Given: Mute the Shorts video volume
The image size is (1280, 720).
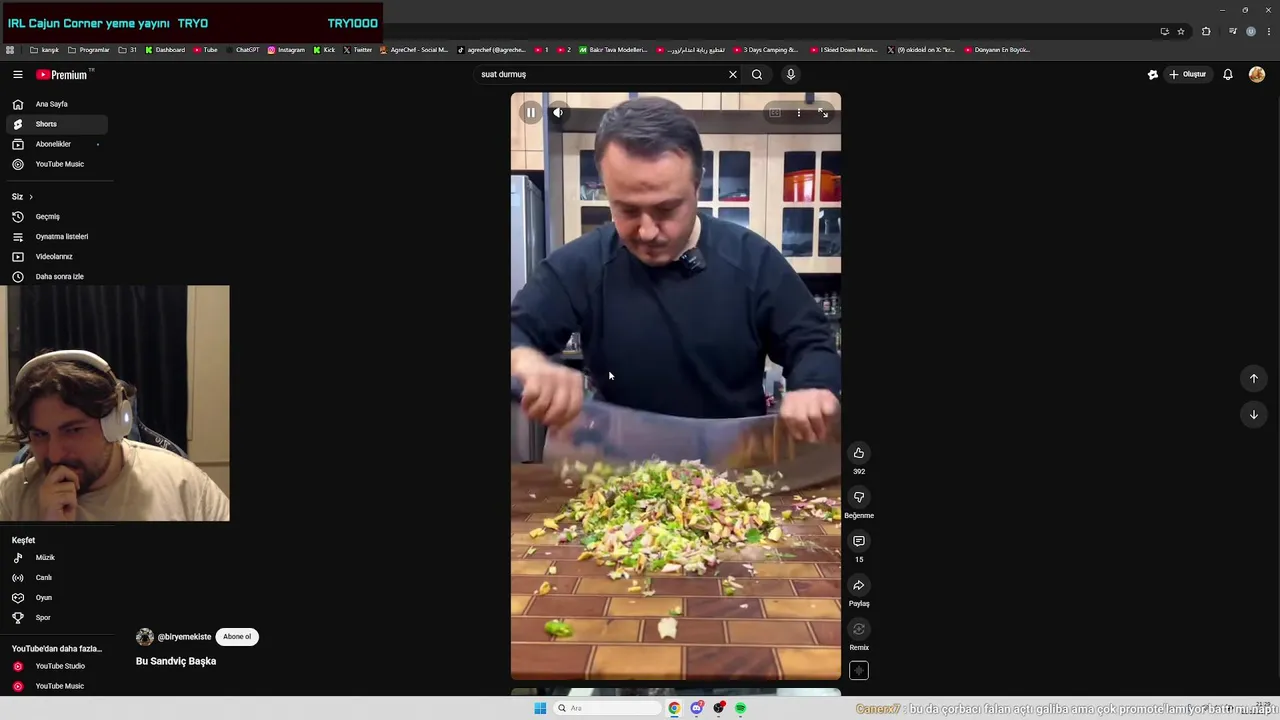Looking at the screenshot, I should tap(558, 113).
